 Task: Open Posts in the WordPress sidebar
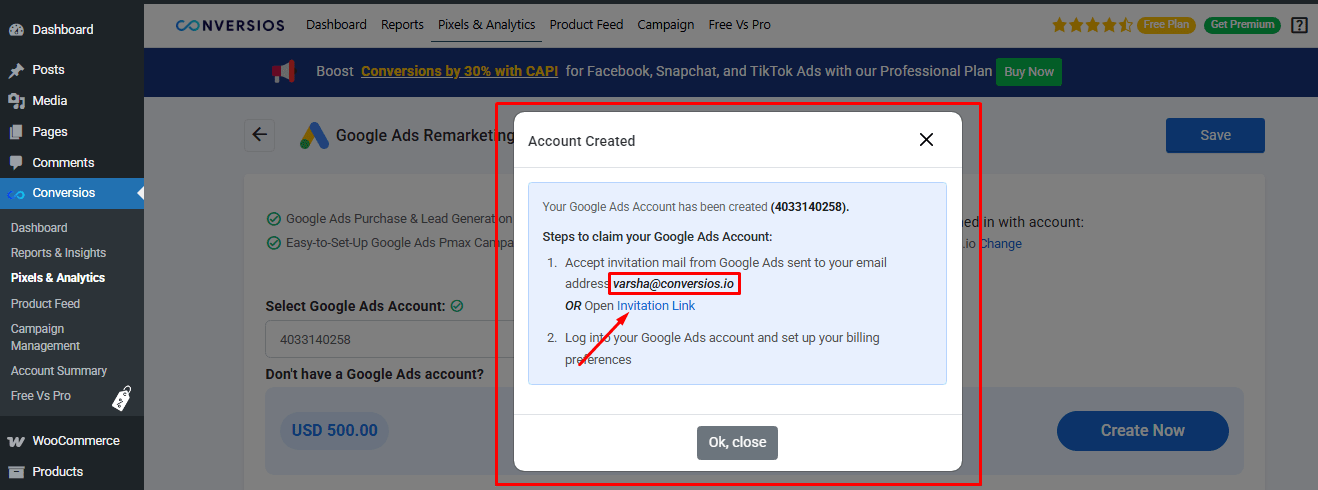[x=48, y=70]
